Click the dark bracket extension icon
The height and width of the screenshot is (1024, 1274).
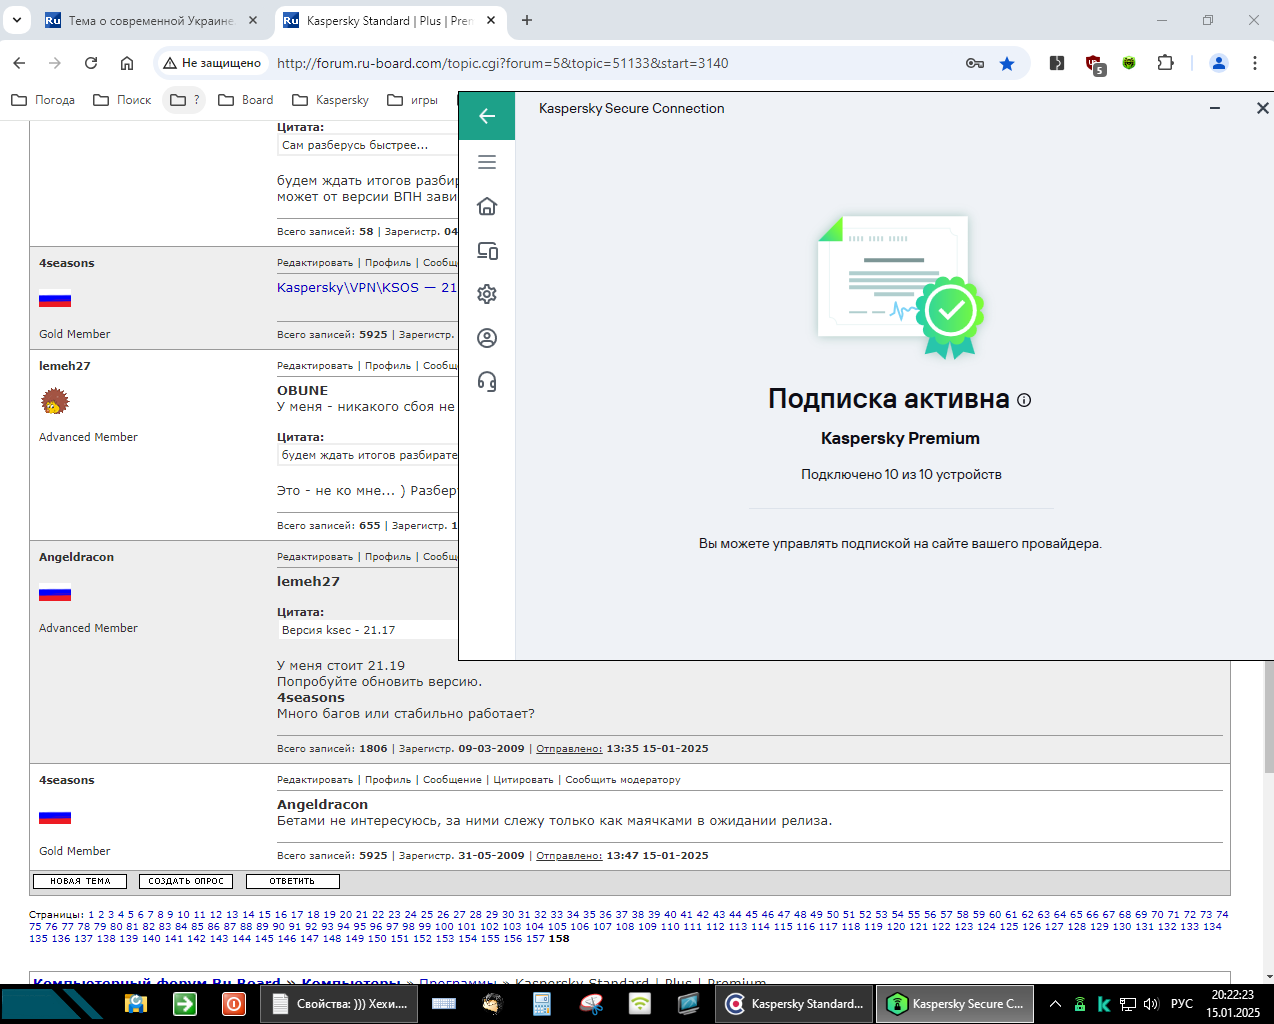coord(1057,63)
